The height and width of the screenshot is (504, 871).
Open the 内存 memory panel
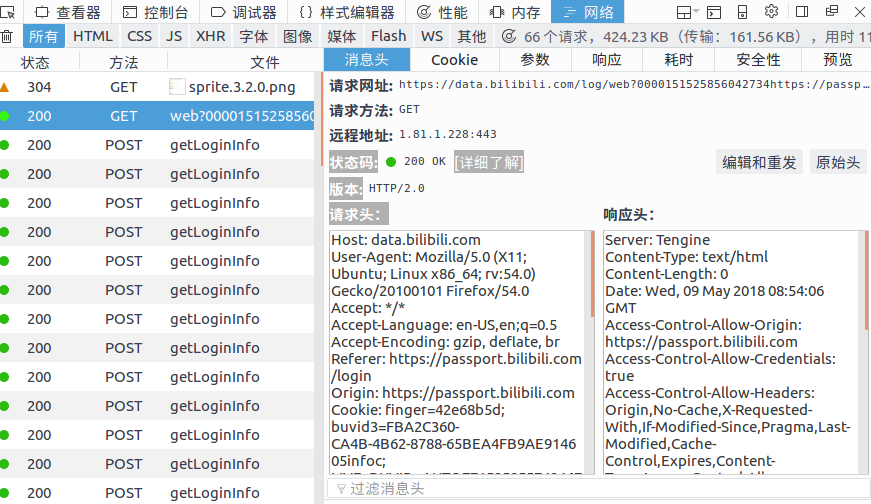pyautogui.click(x=515, y=12)
